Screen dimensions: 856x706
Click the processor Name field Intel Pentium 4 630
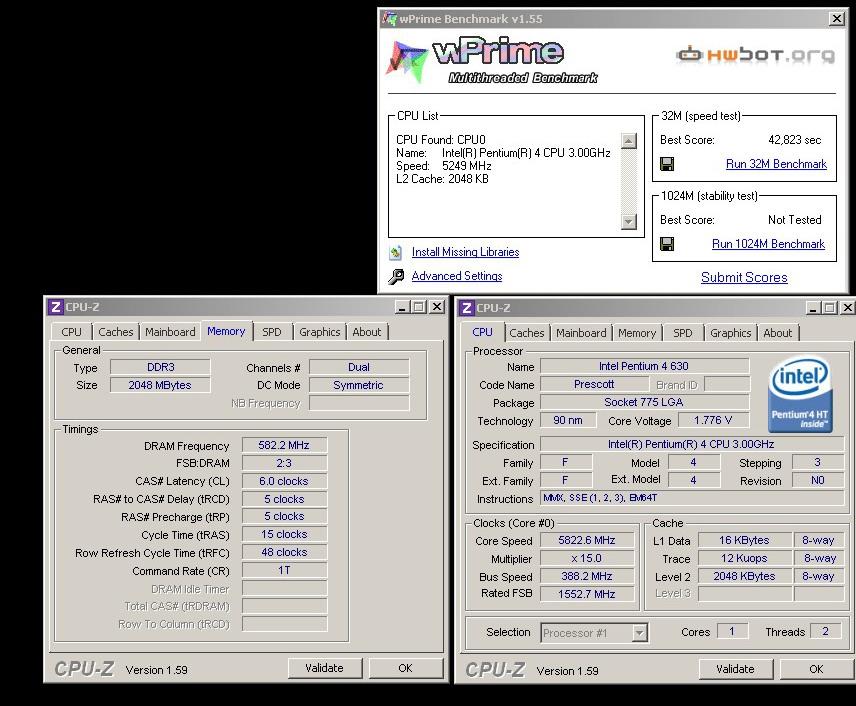[x=644, y=366]
